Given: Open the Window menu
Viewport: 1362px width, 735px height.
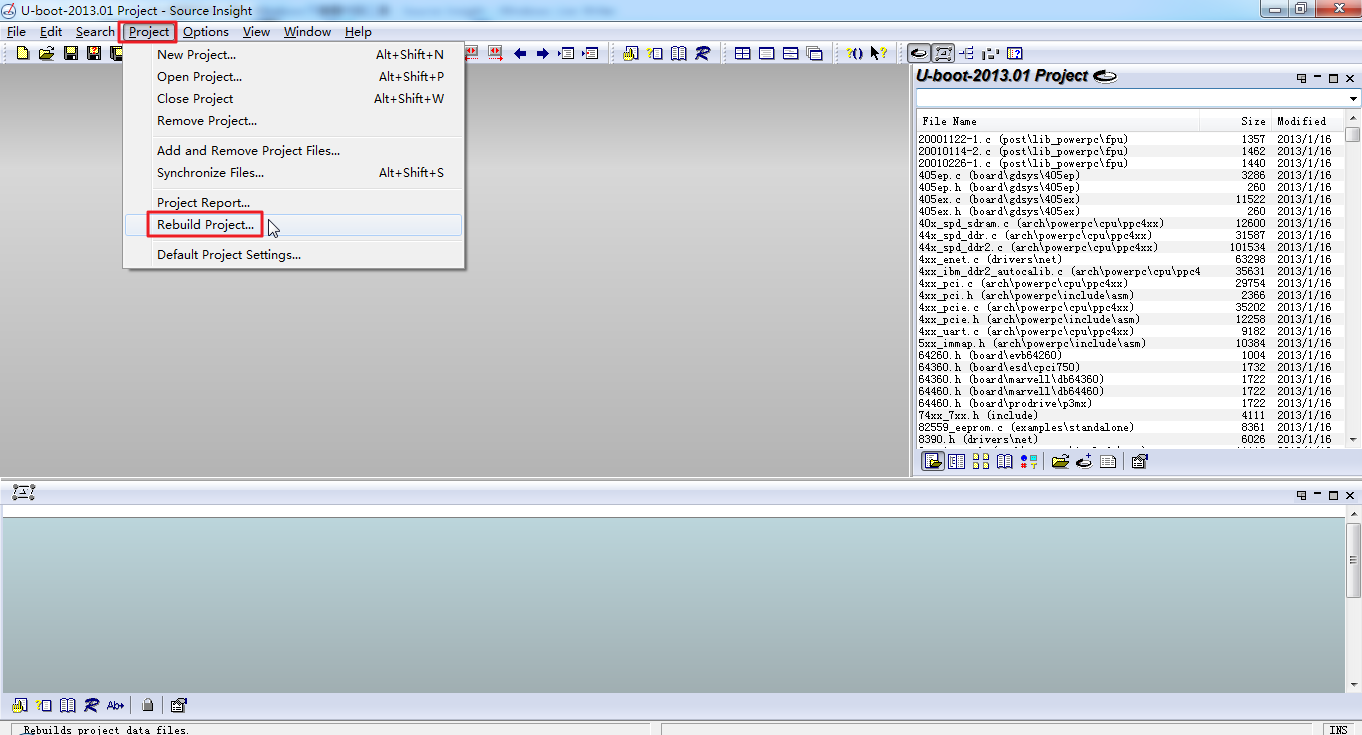Looking at the screenshot, I should point(307,32).
